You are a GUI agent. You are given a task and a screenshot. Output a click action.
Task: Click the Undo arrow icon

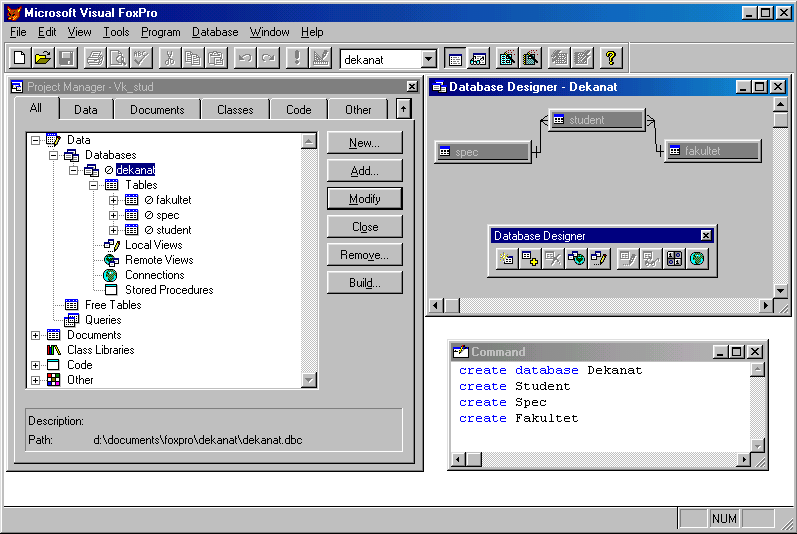click(245, 58)
